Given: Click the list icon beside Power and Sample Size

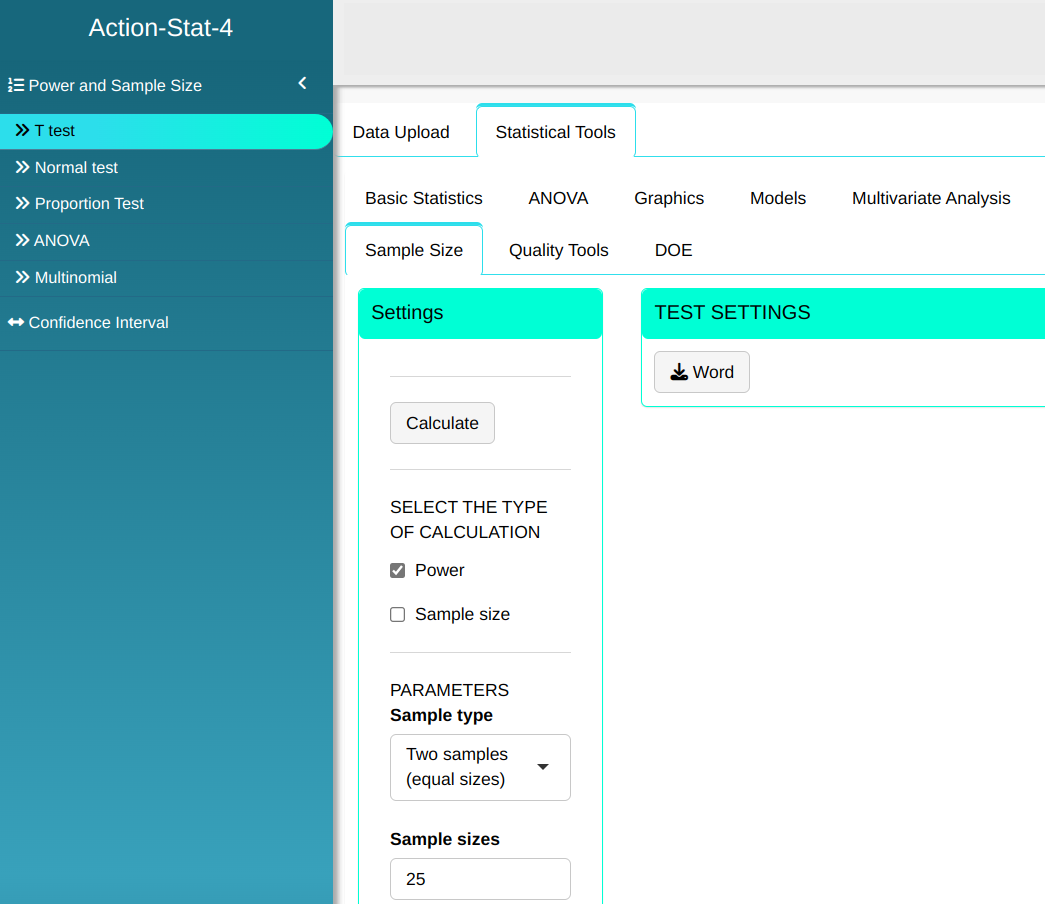Looking at the screenshot, I should click(x=16, y=85).
